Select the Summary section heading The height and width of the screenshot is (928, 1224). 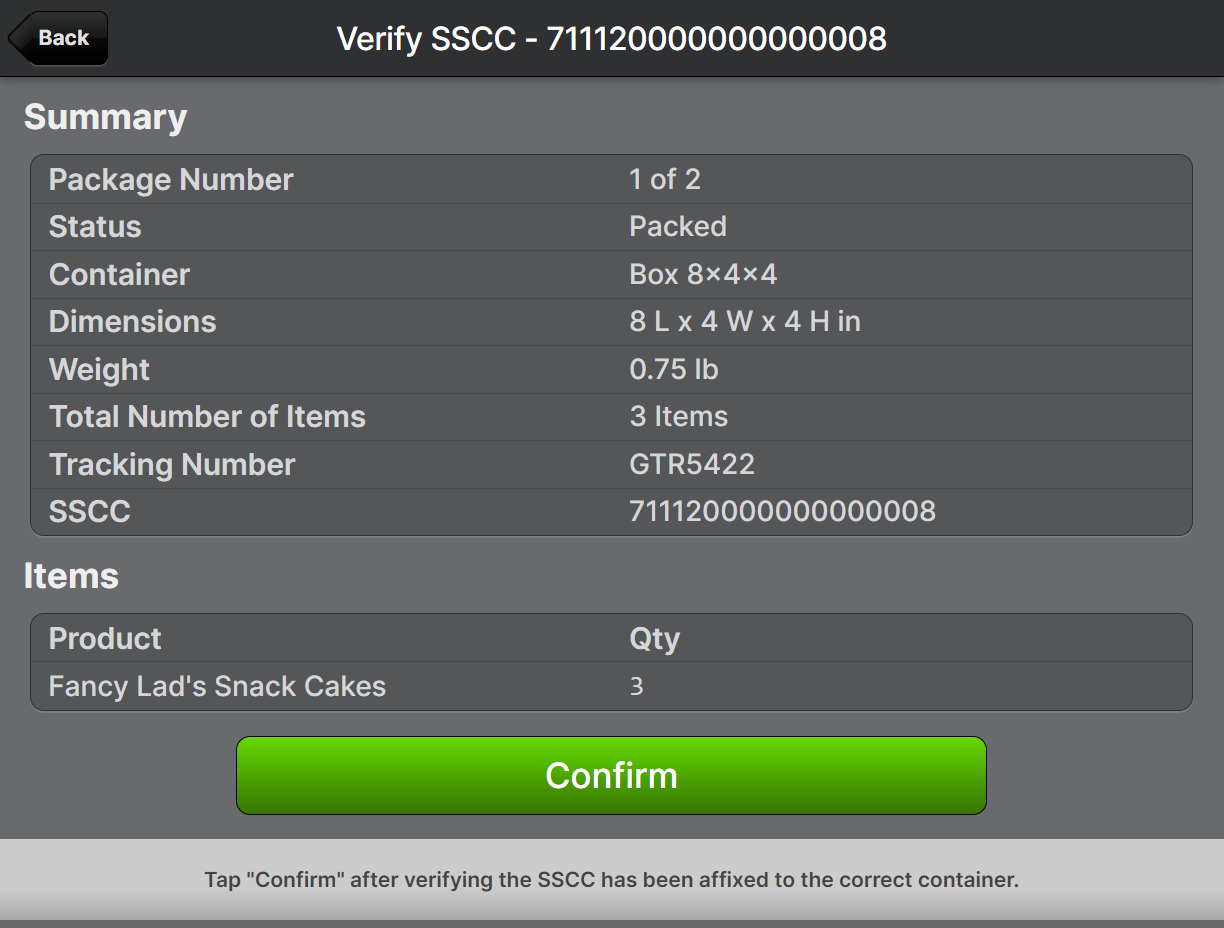coord(105,117)
